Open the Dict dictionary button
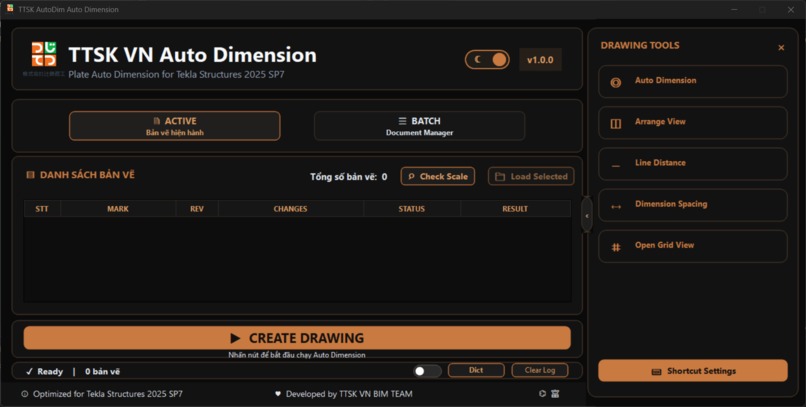Screen dimensions: 806x407 coord(476,370)
